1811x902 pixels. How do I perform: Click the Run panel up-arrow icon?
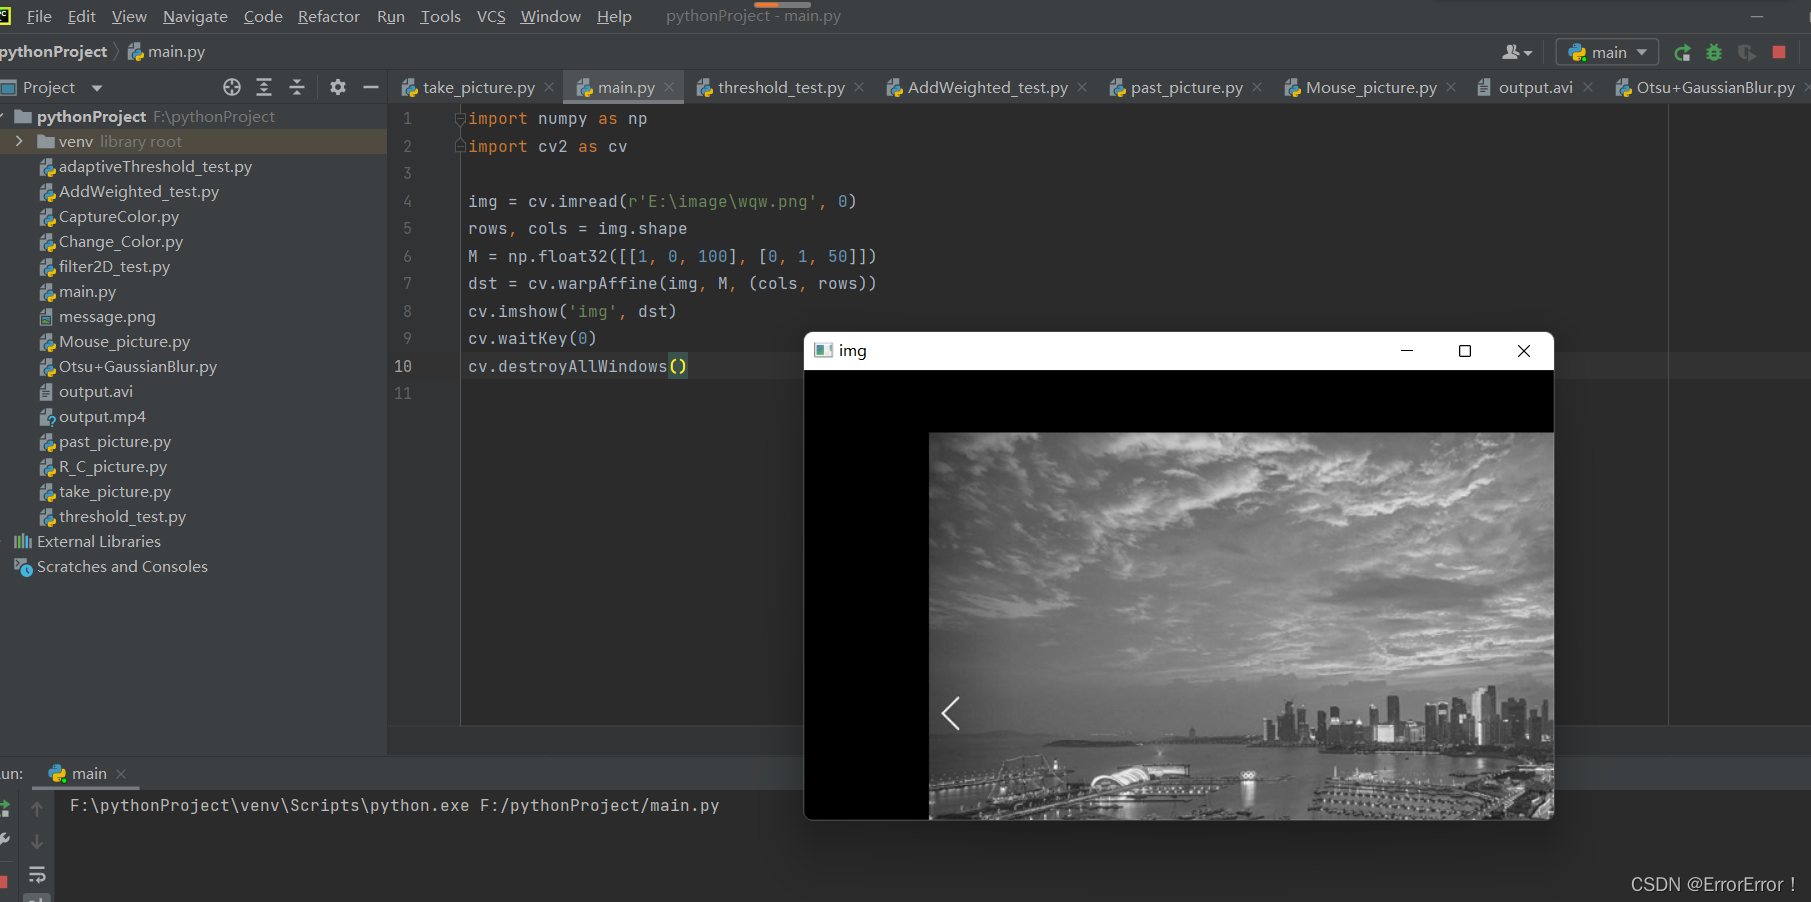point(37,808)
